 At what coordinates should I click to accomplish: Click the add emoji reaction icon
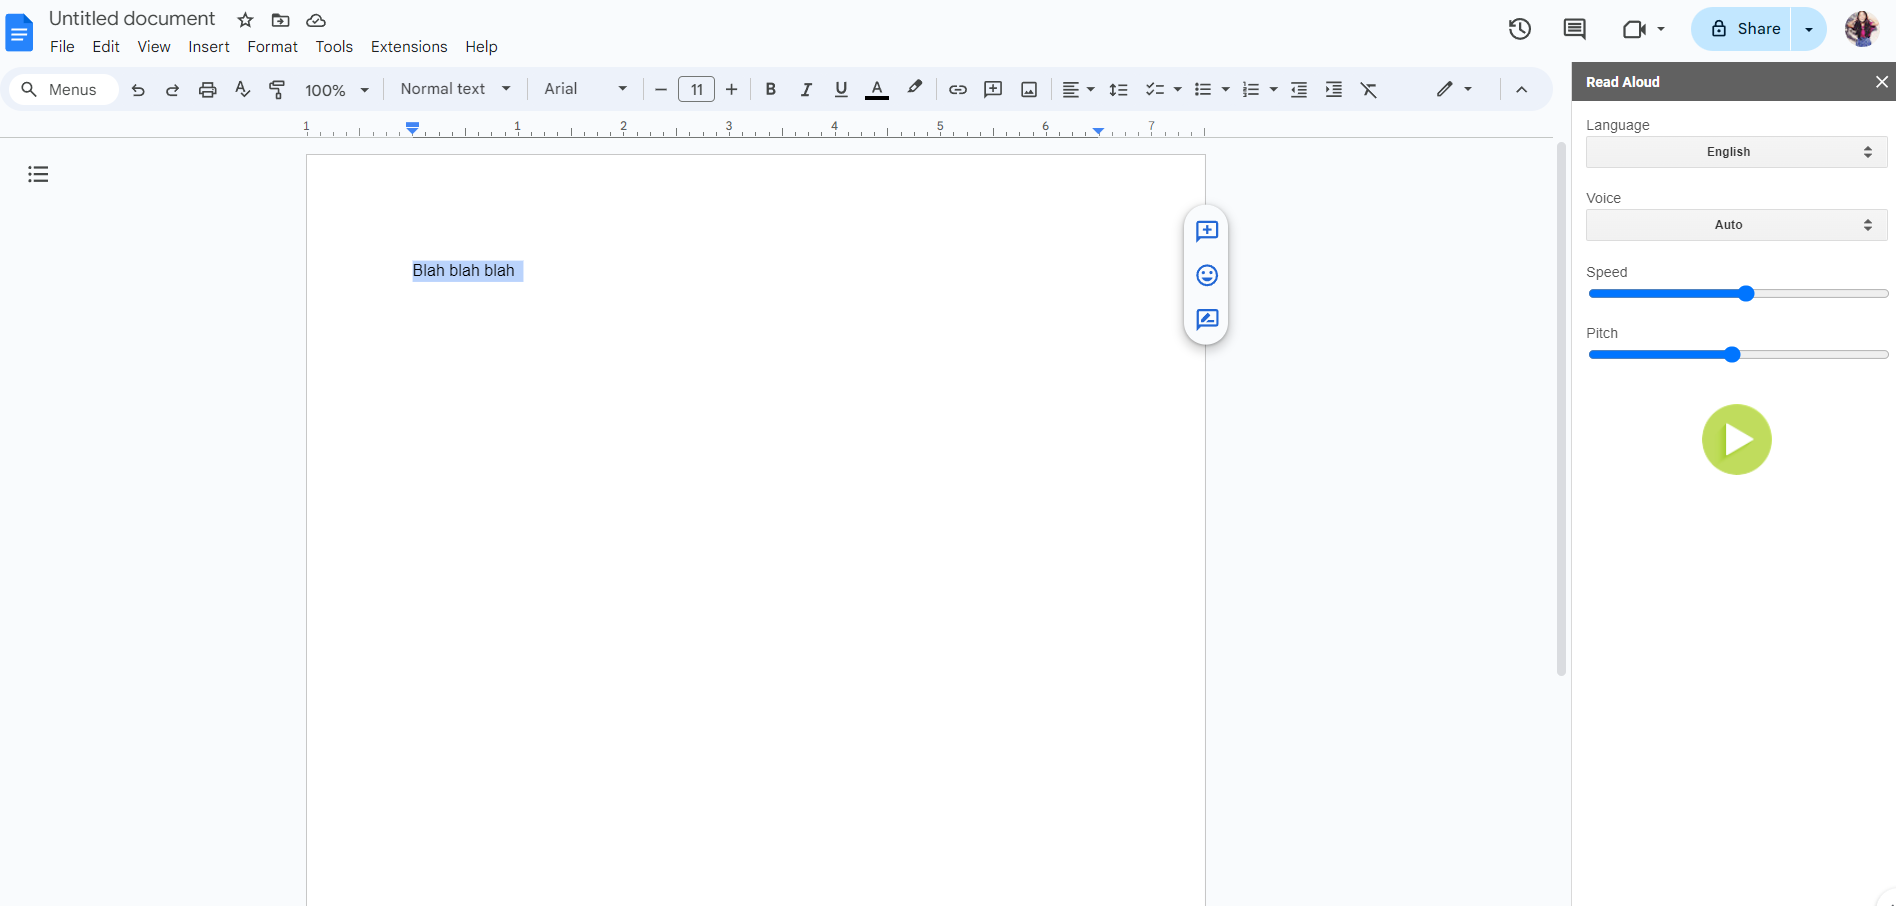[1206, 276]
